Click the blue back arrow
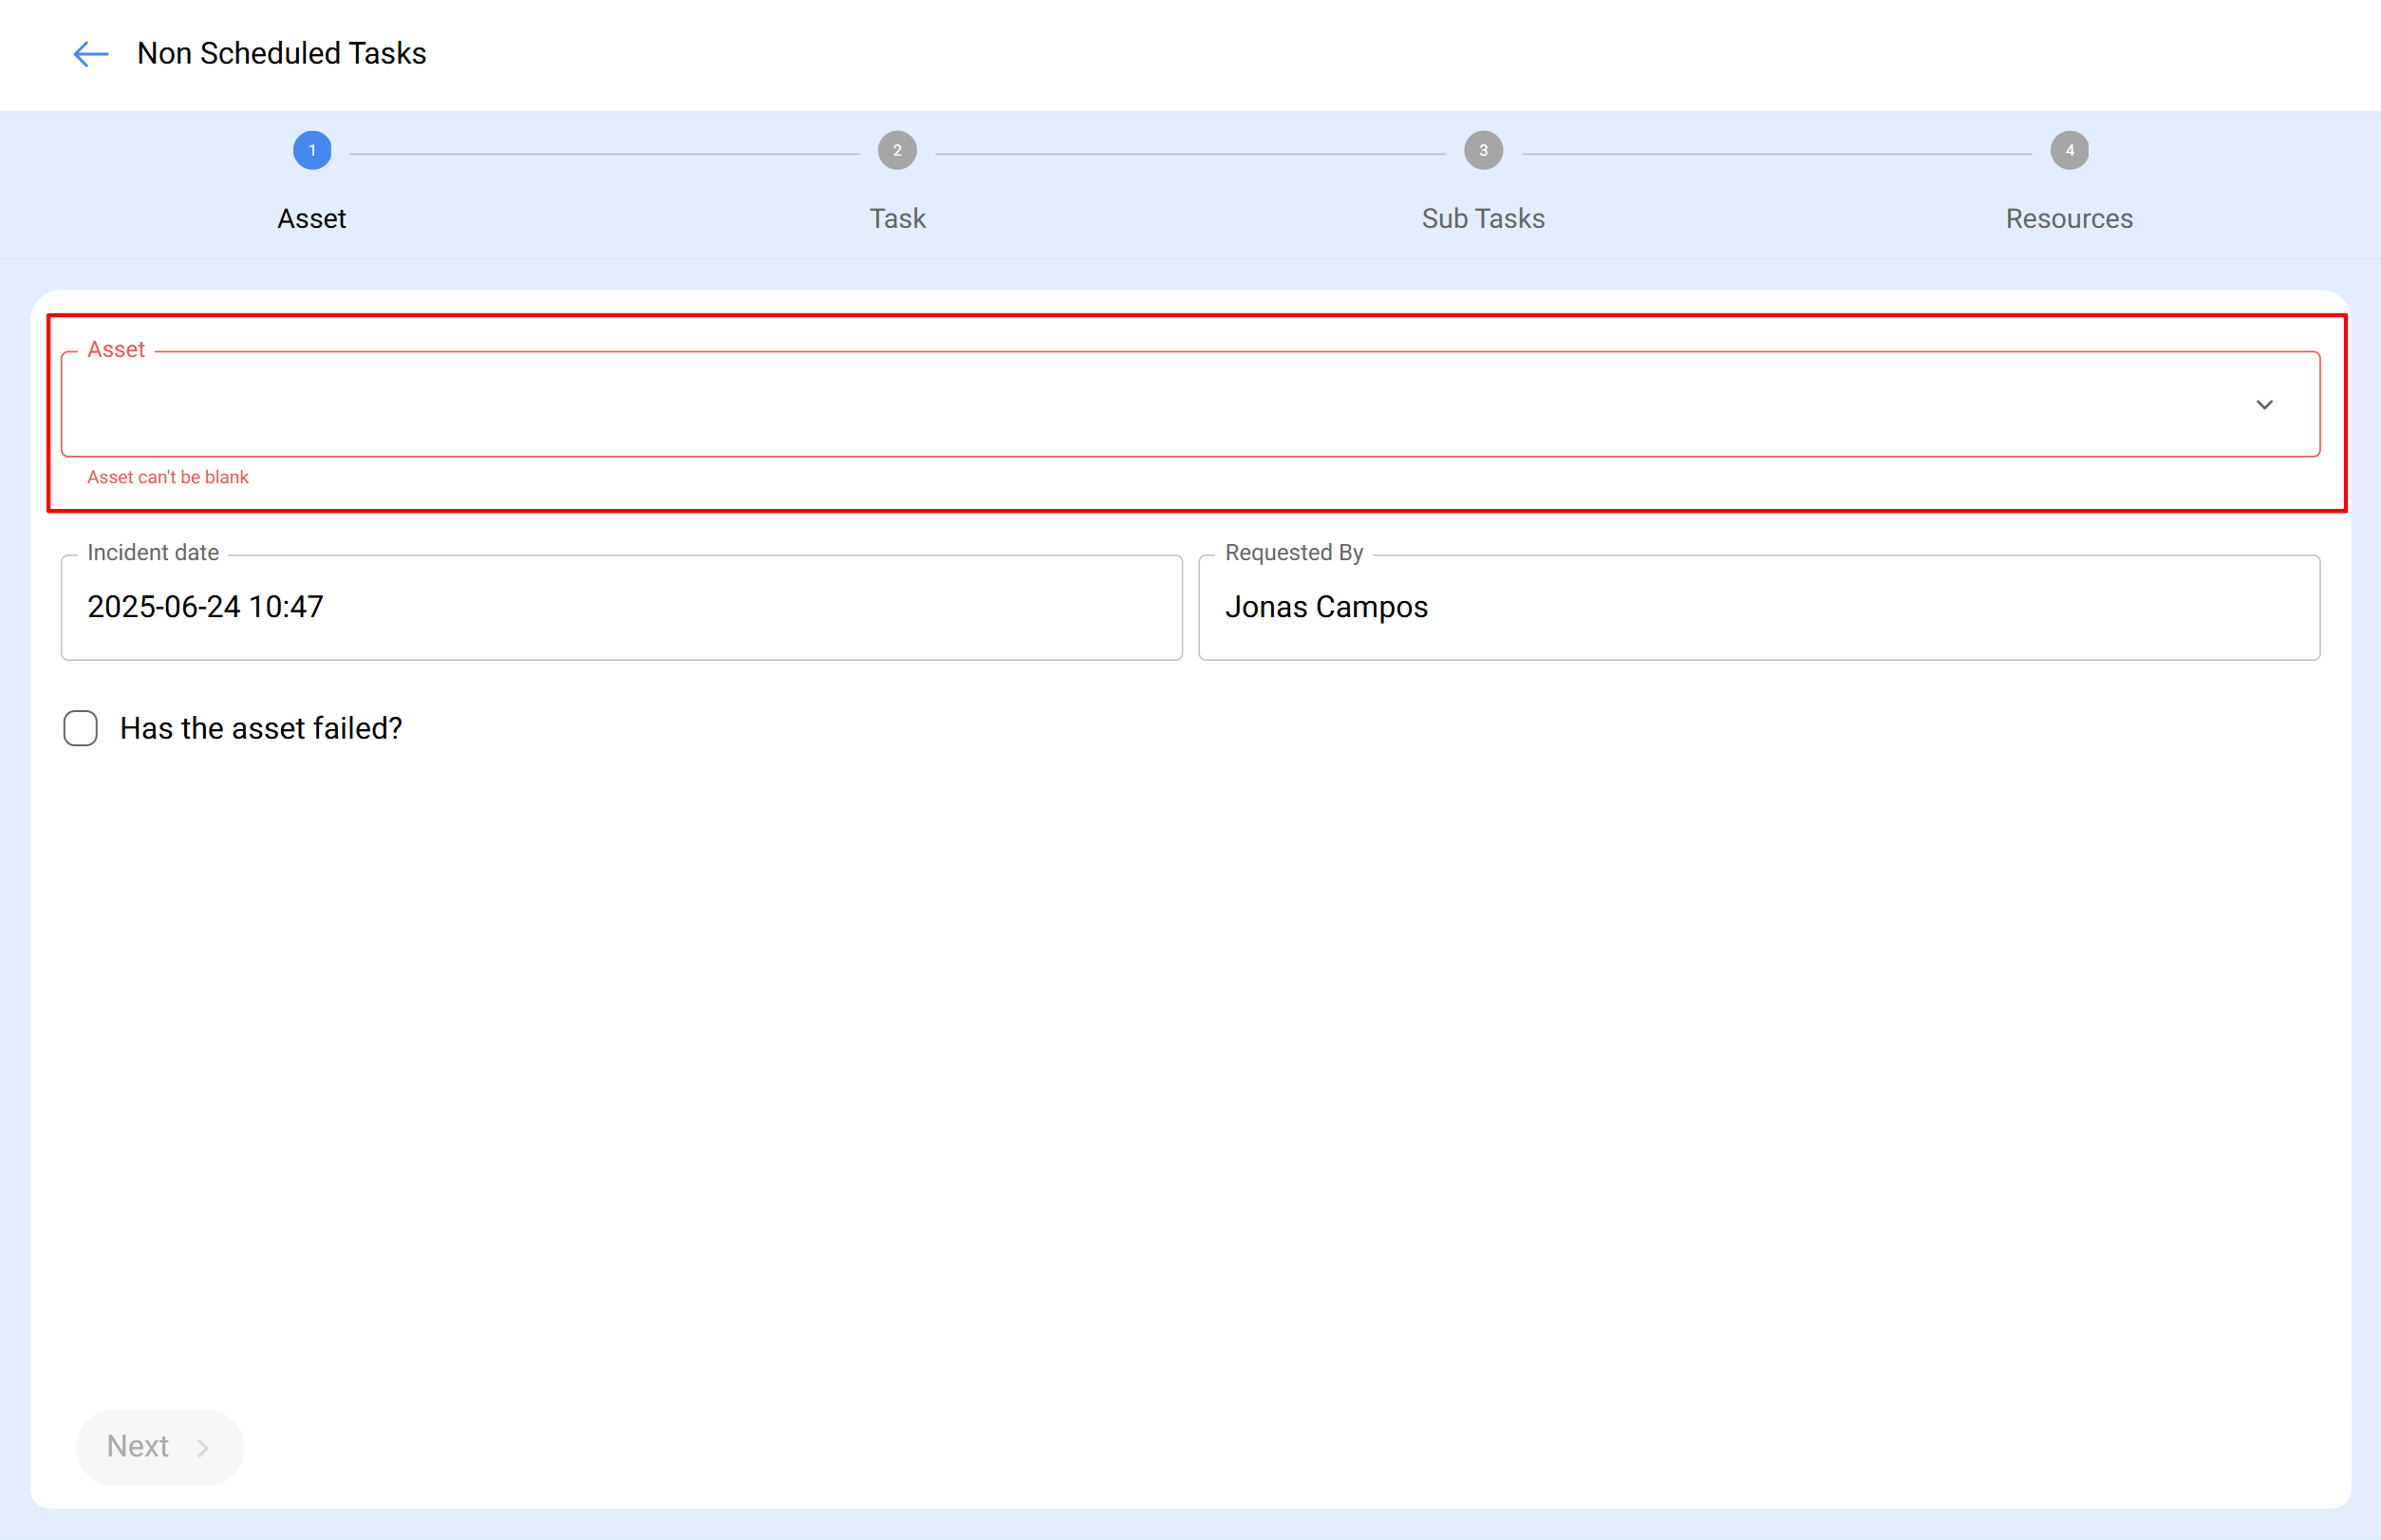 (x=89, y=54)
